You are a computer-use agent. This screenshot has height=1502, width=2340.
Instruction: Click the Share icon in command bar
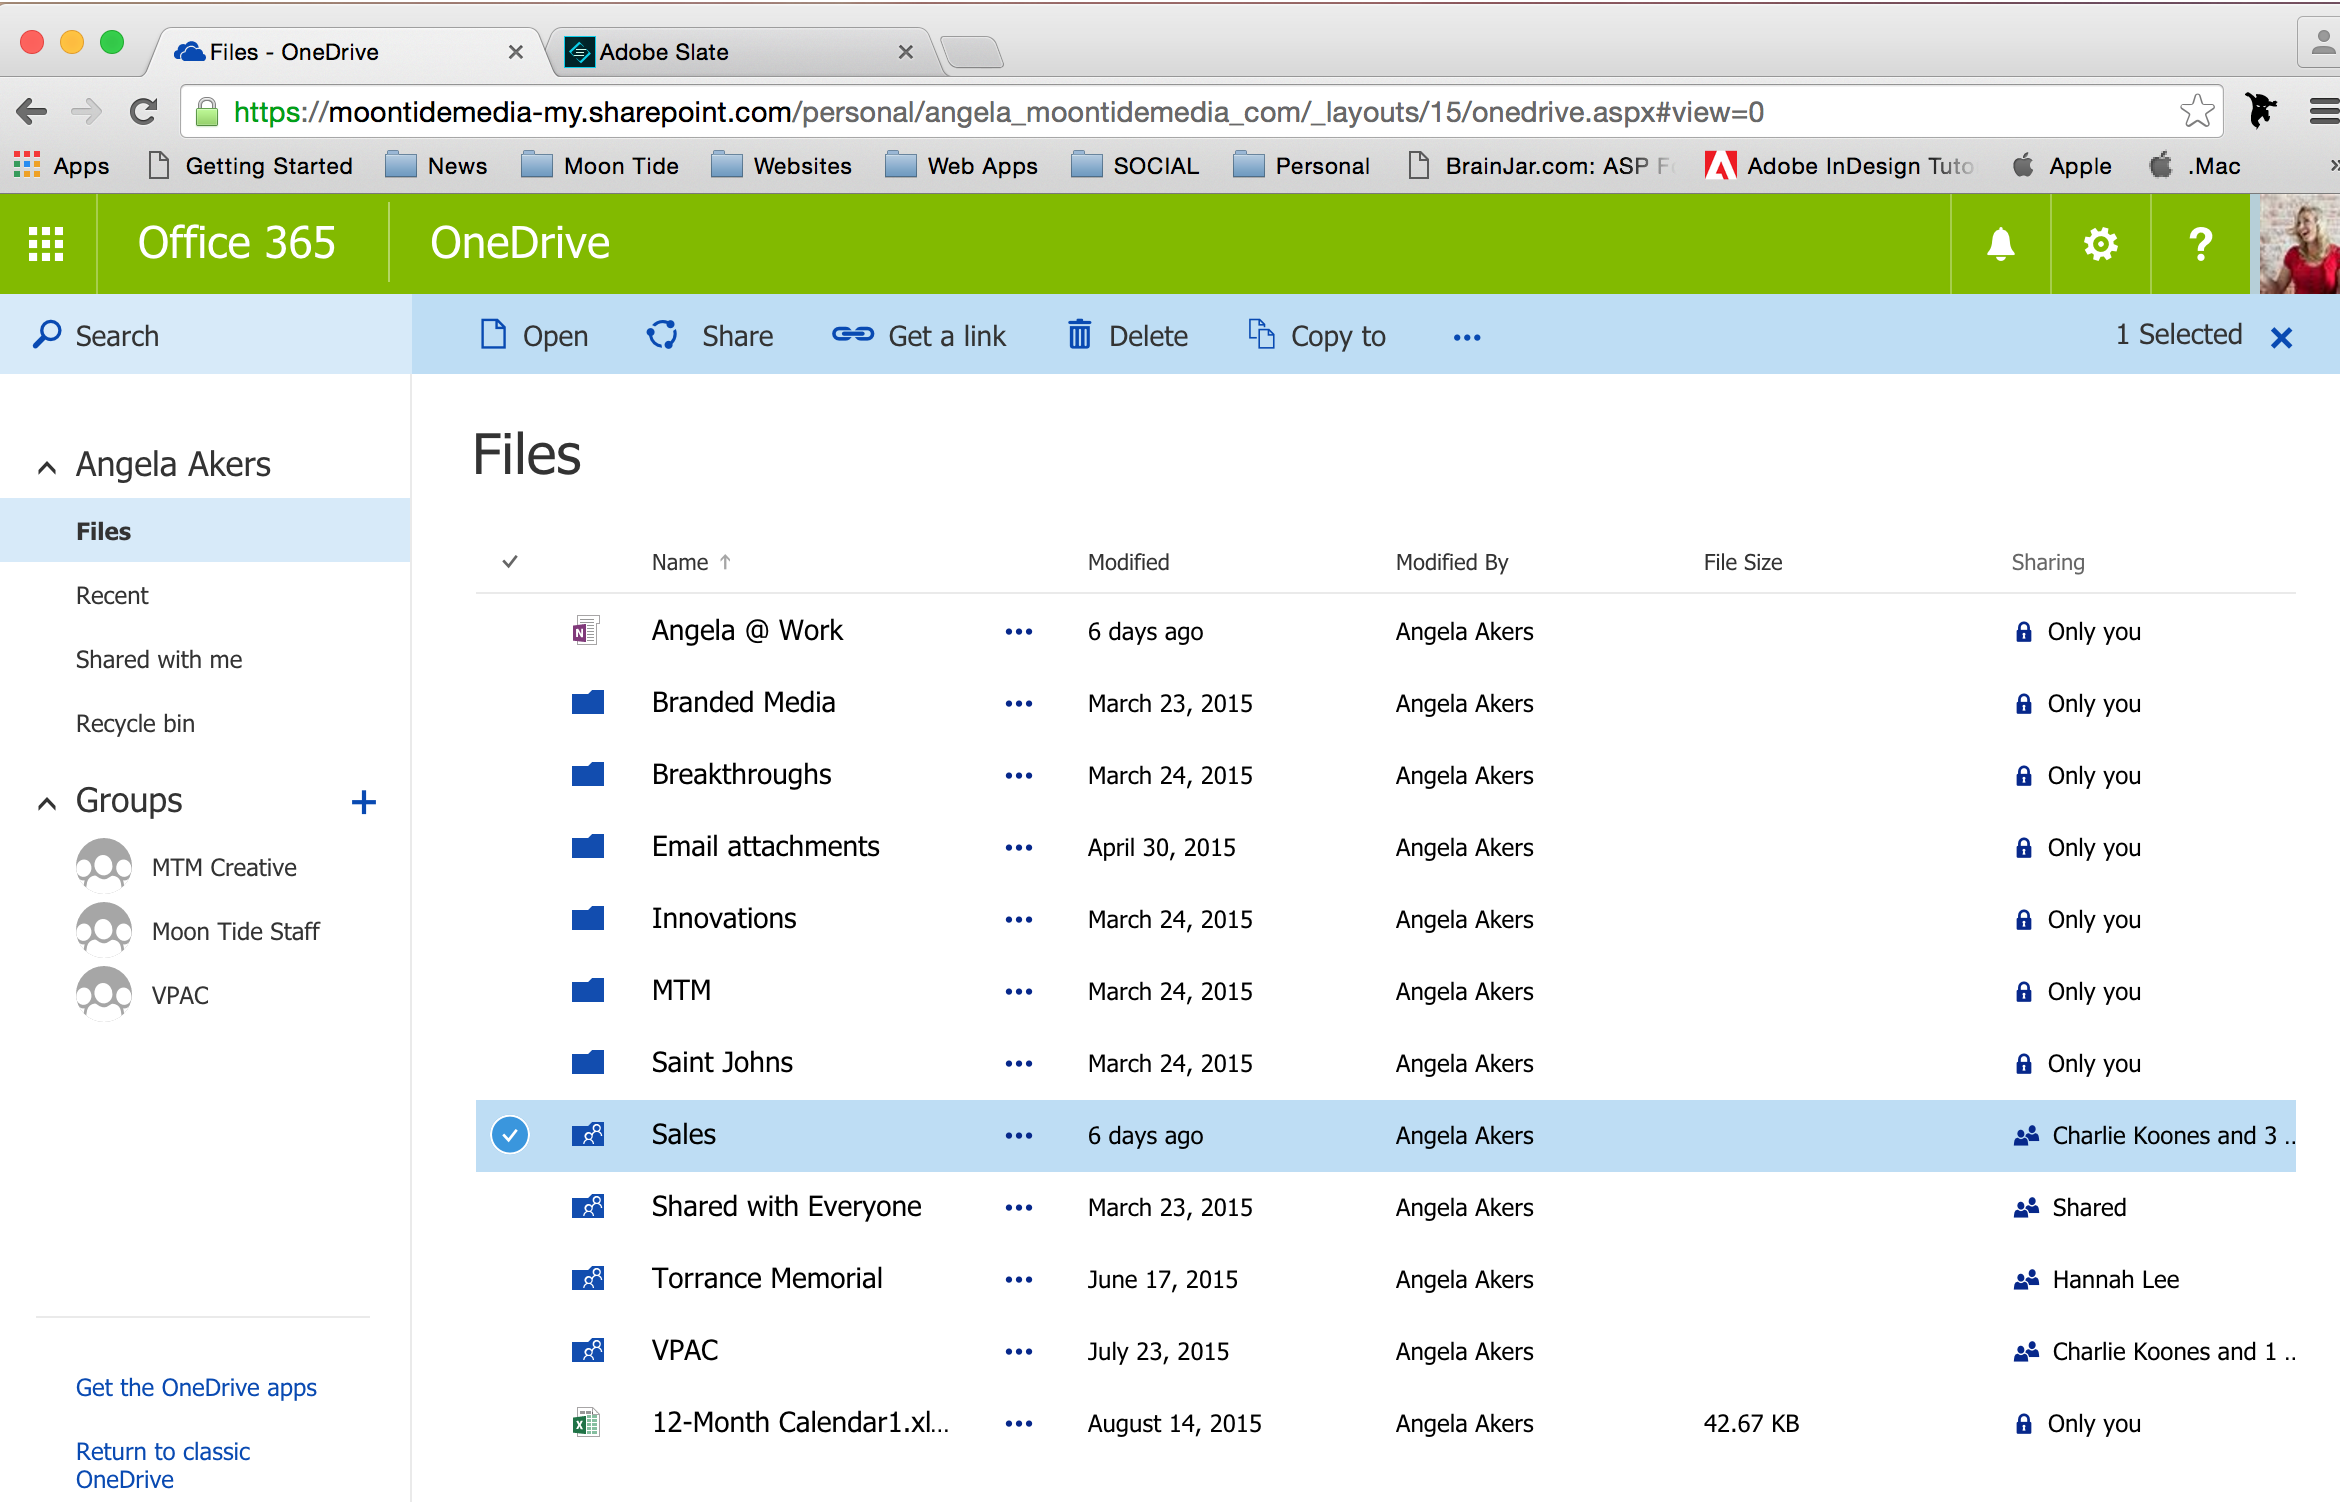point(662,335)
